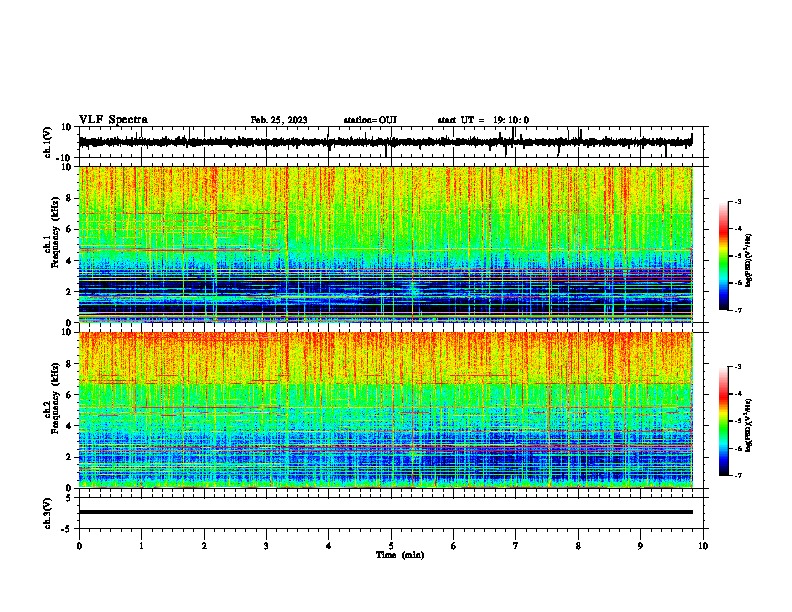The image size is (792, 612).
Task: Click the "-3" label on the ch.1 color scale
Action: (738, 201)
